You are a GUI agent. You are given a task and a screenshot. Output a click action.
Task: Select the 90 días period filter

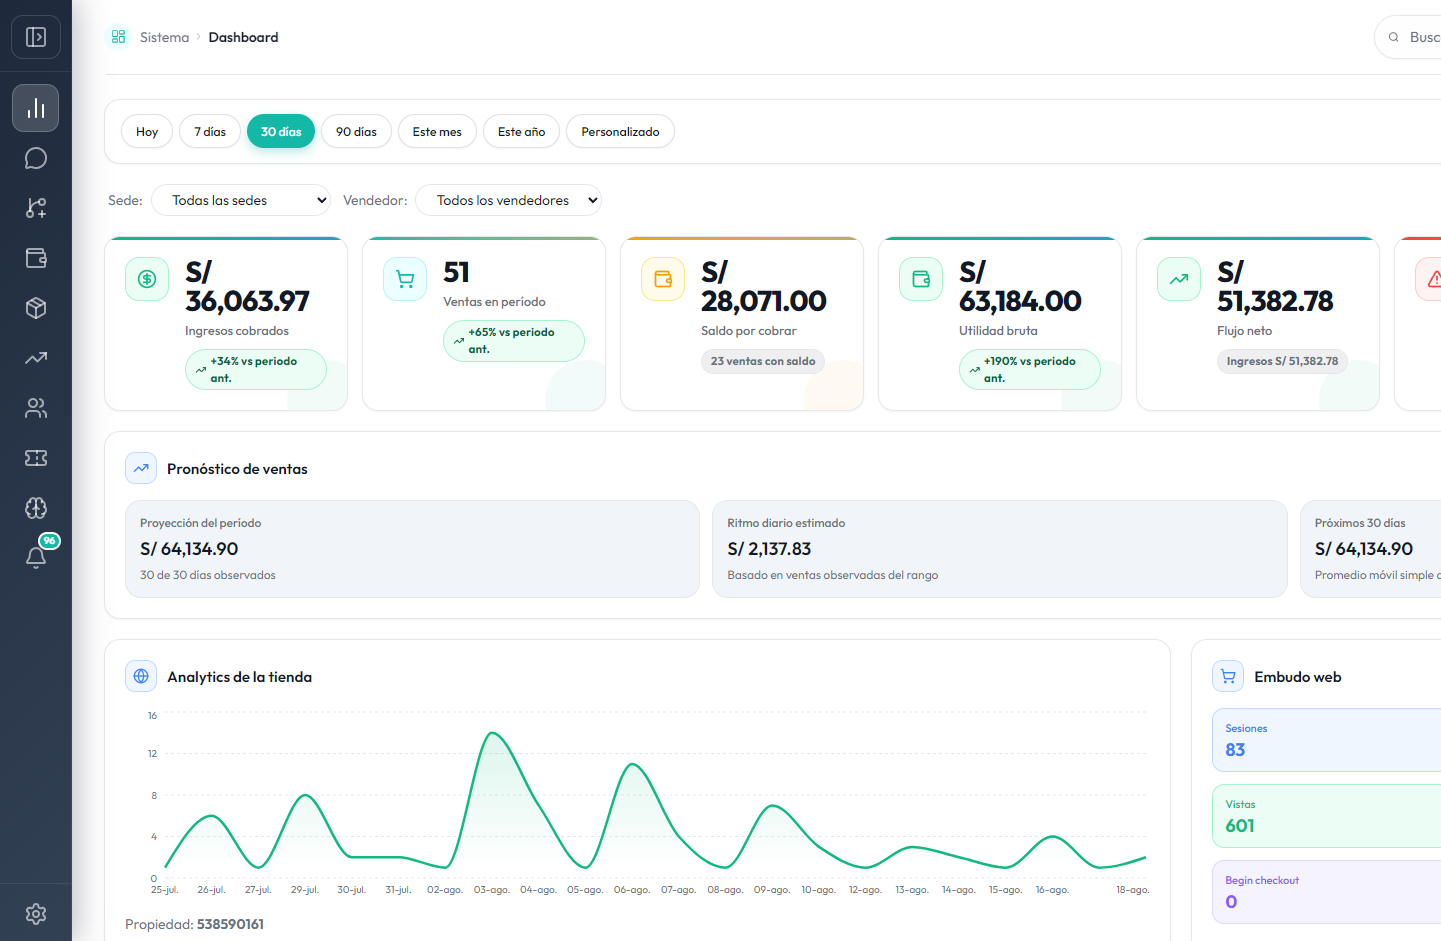(x=356, y=131)
